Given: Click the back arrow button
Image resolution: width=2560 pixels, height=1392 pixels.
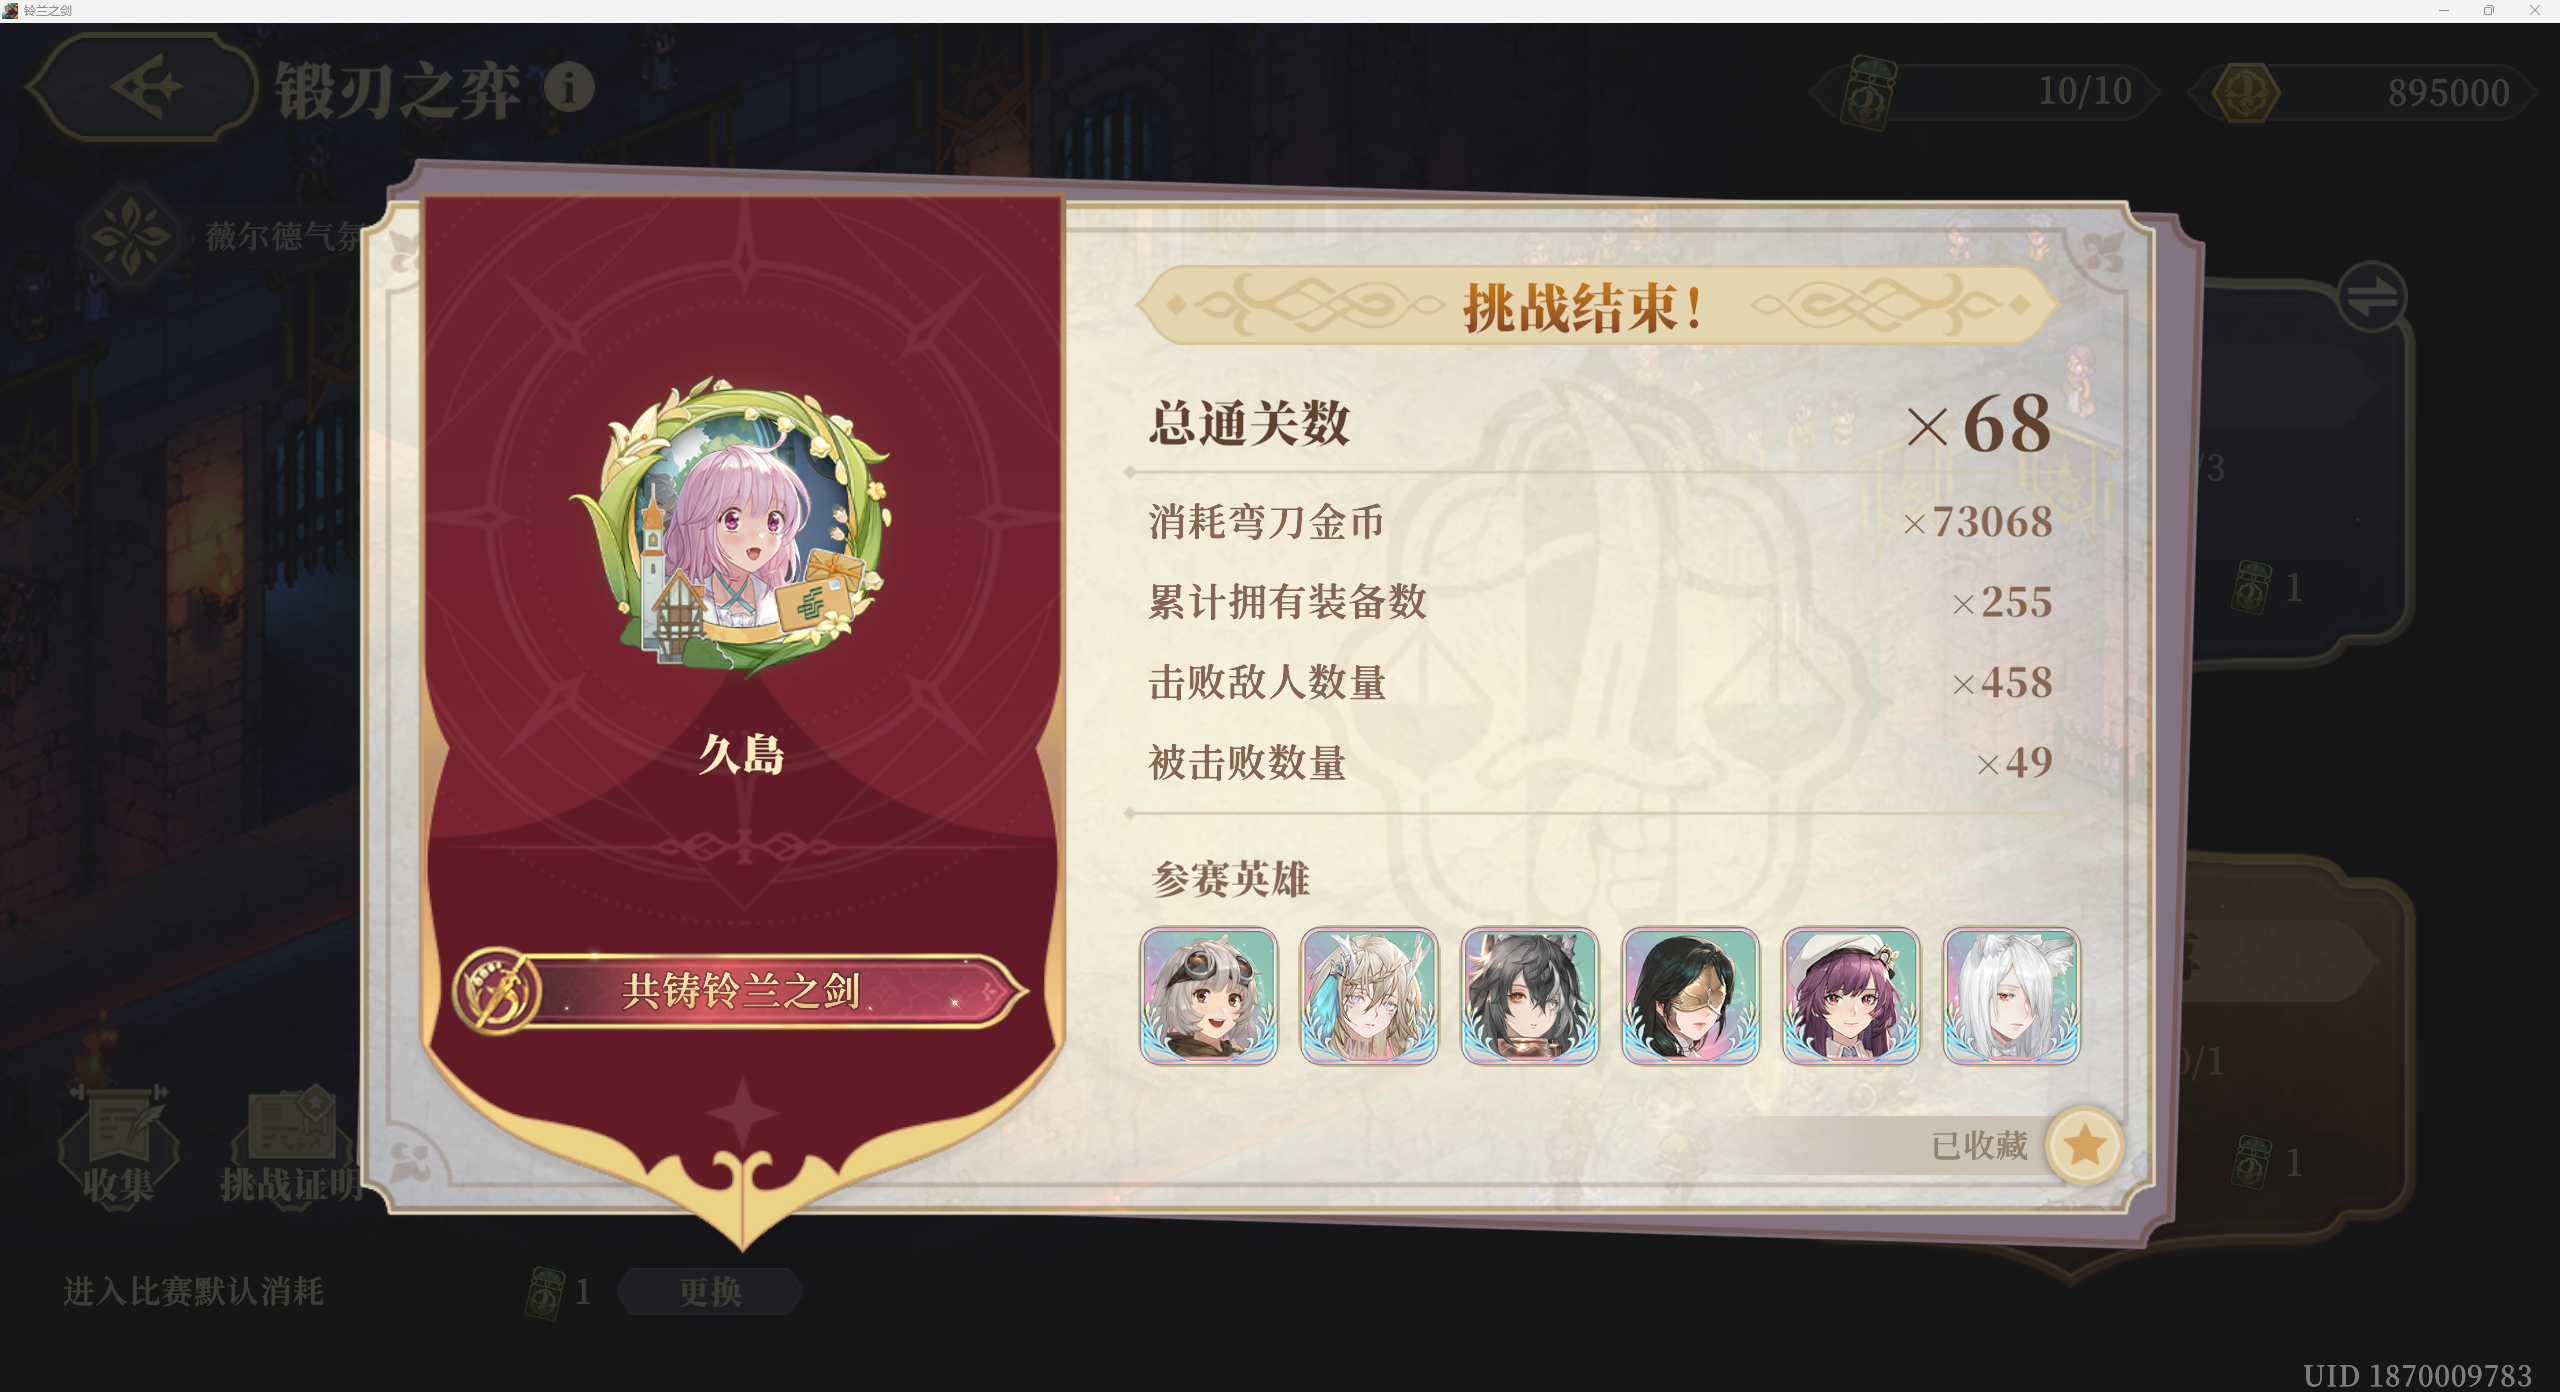Looking at the screenshot, I should point(143,87).
